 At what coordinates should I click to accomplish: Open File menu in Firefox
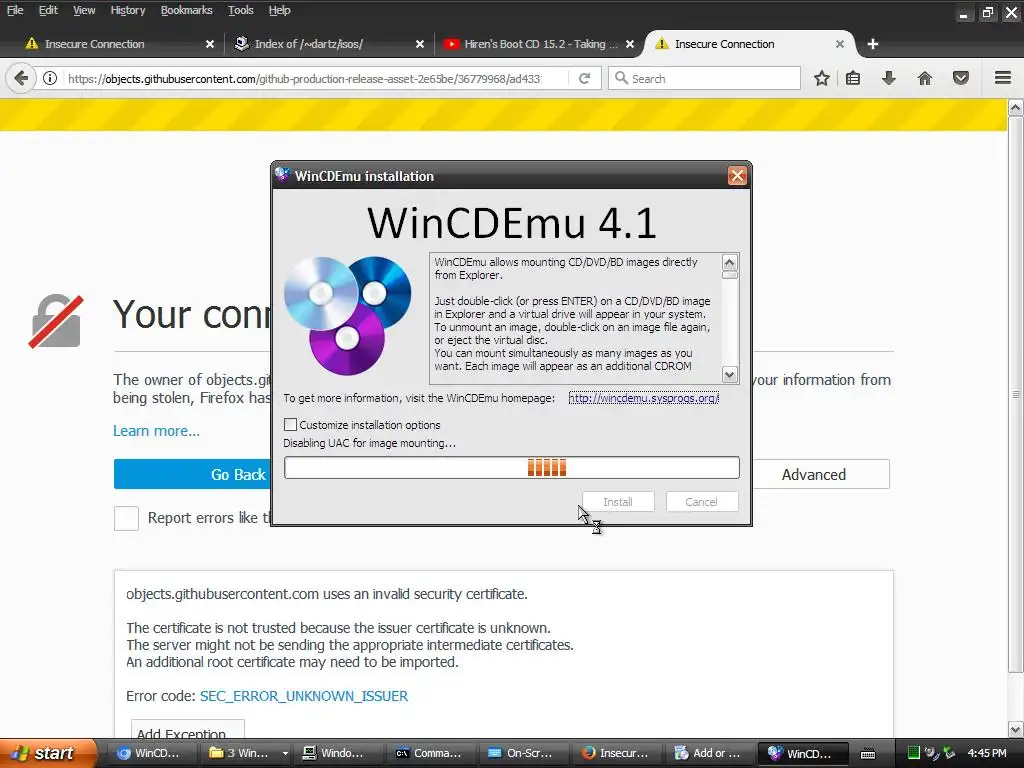click(x=15, y=10)
